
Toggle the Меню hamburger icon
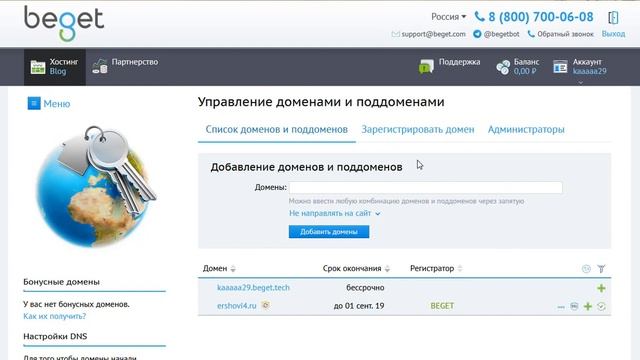[x=34, y=103]
